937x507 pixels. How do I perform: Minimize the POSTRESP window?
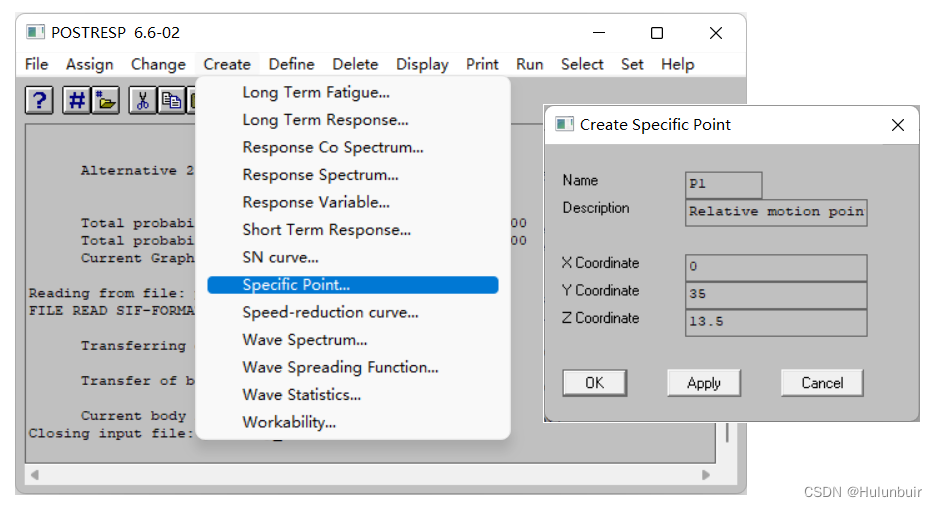[599, 33]
